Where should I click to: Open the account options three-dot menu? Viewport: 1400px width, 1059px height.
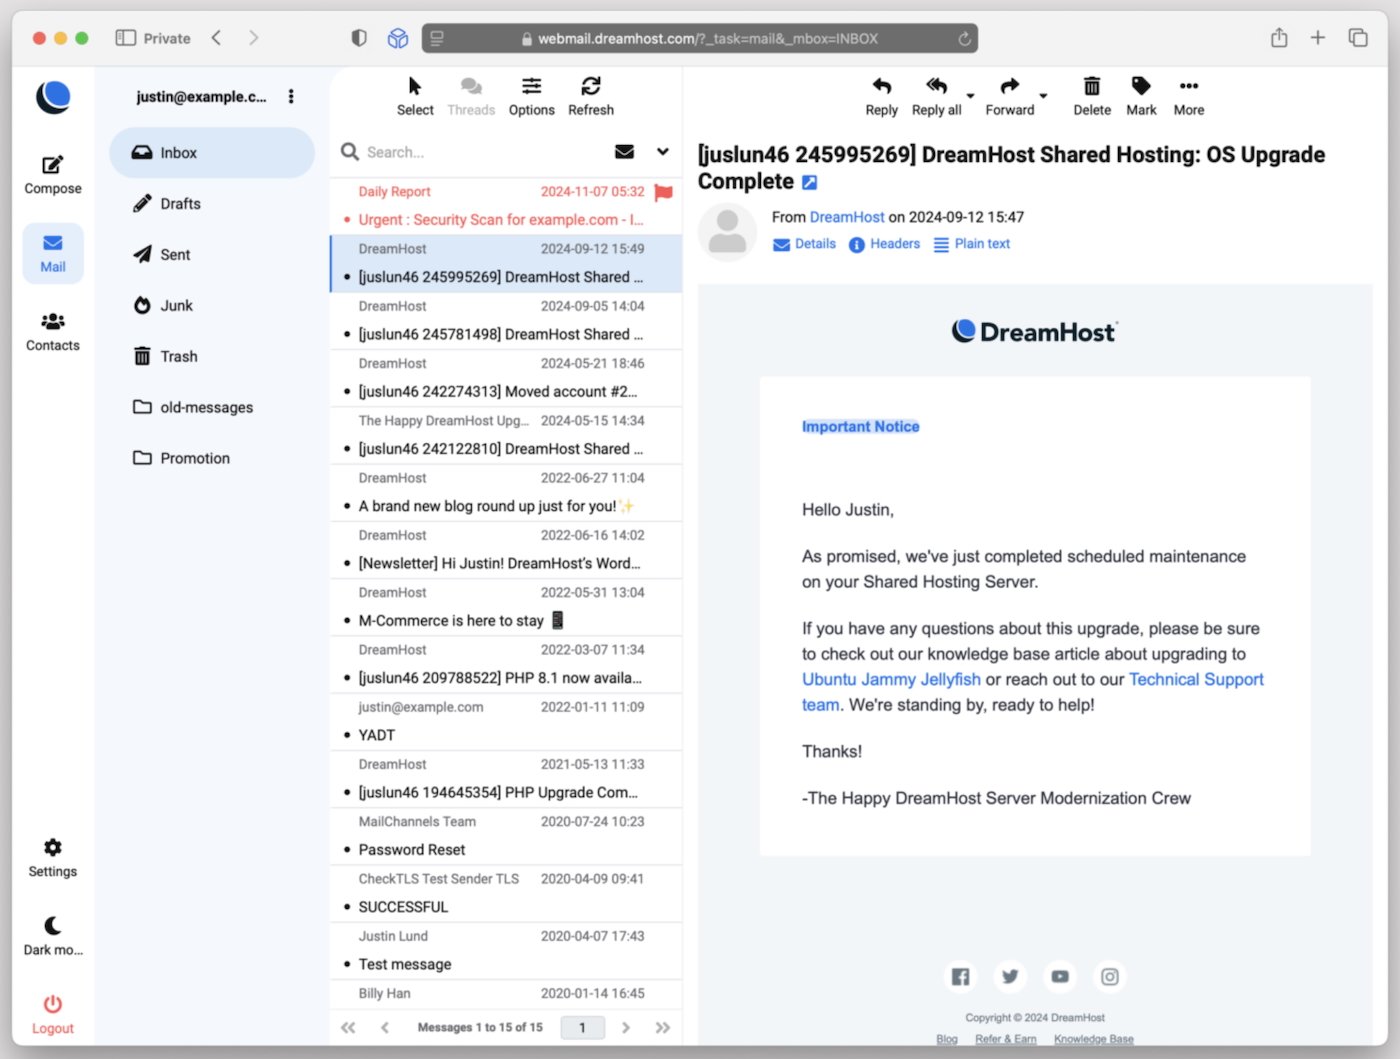tap(291, 96)
